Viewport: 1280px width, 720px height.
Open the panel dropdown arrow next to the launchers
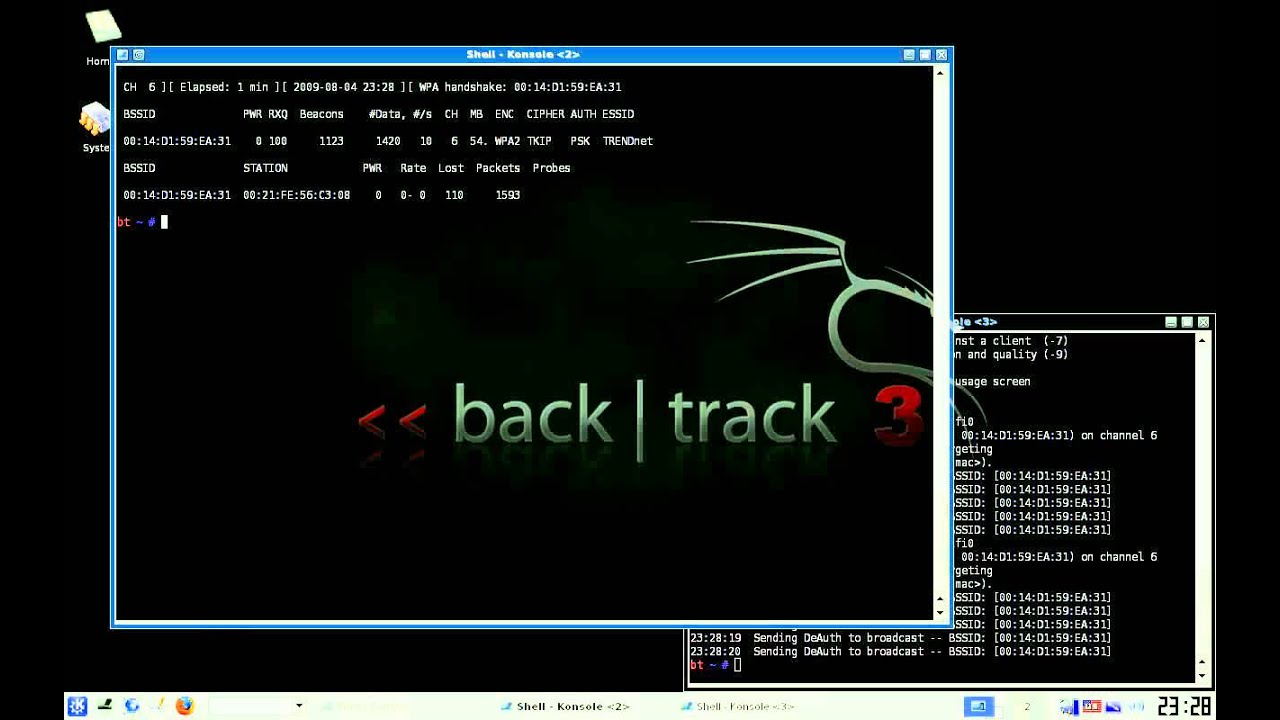[298, 706]
